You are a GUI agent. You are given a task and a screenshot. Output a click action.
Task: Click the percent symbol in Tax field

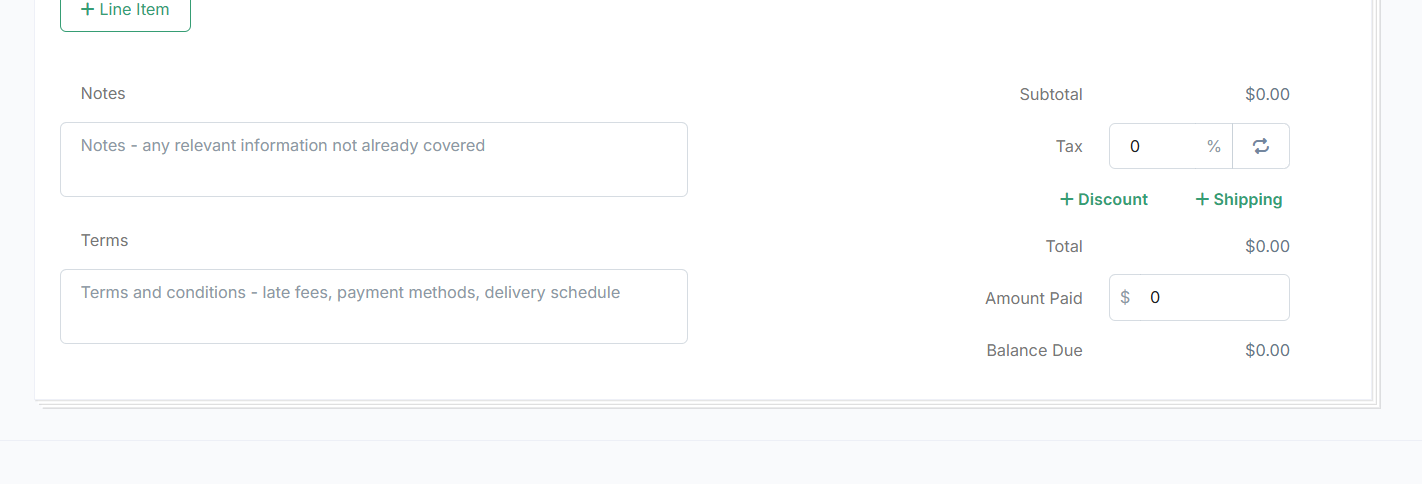(1214, 146)
